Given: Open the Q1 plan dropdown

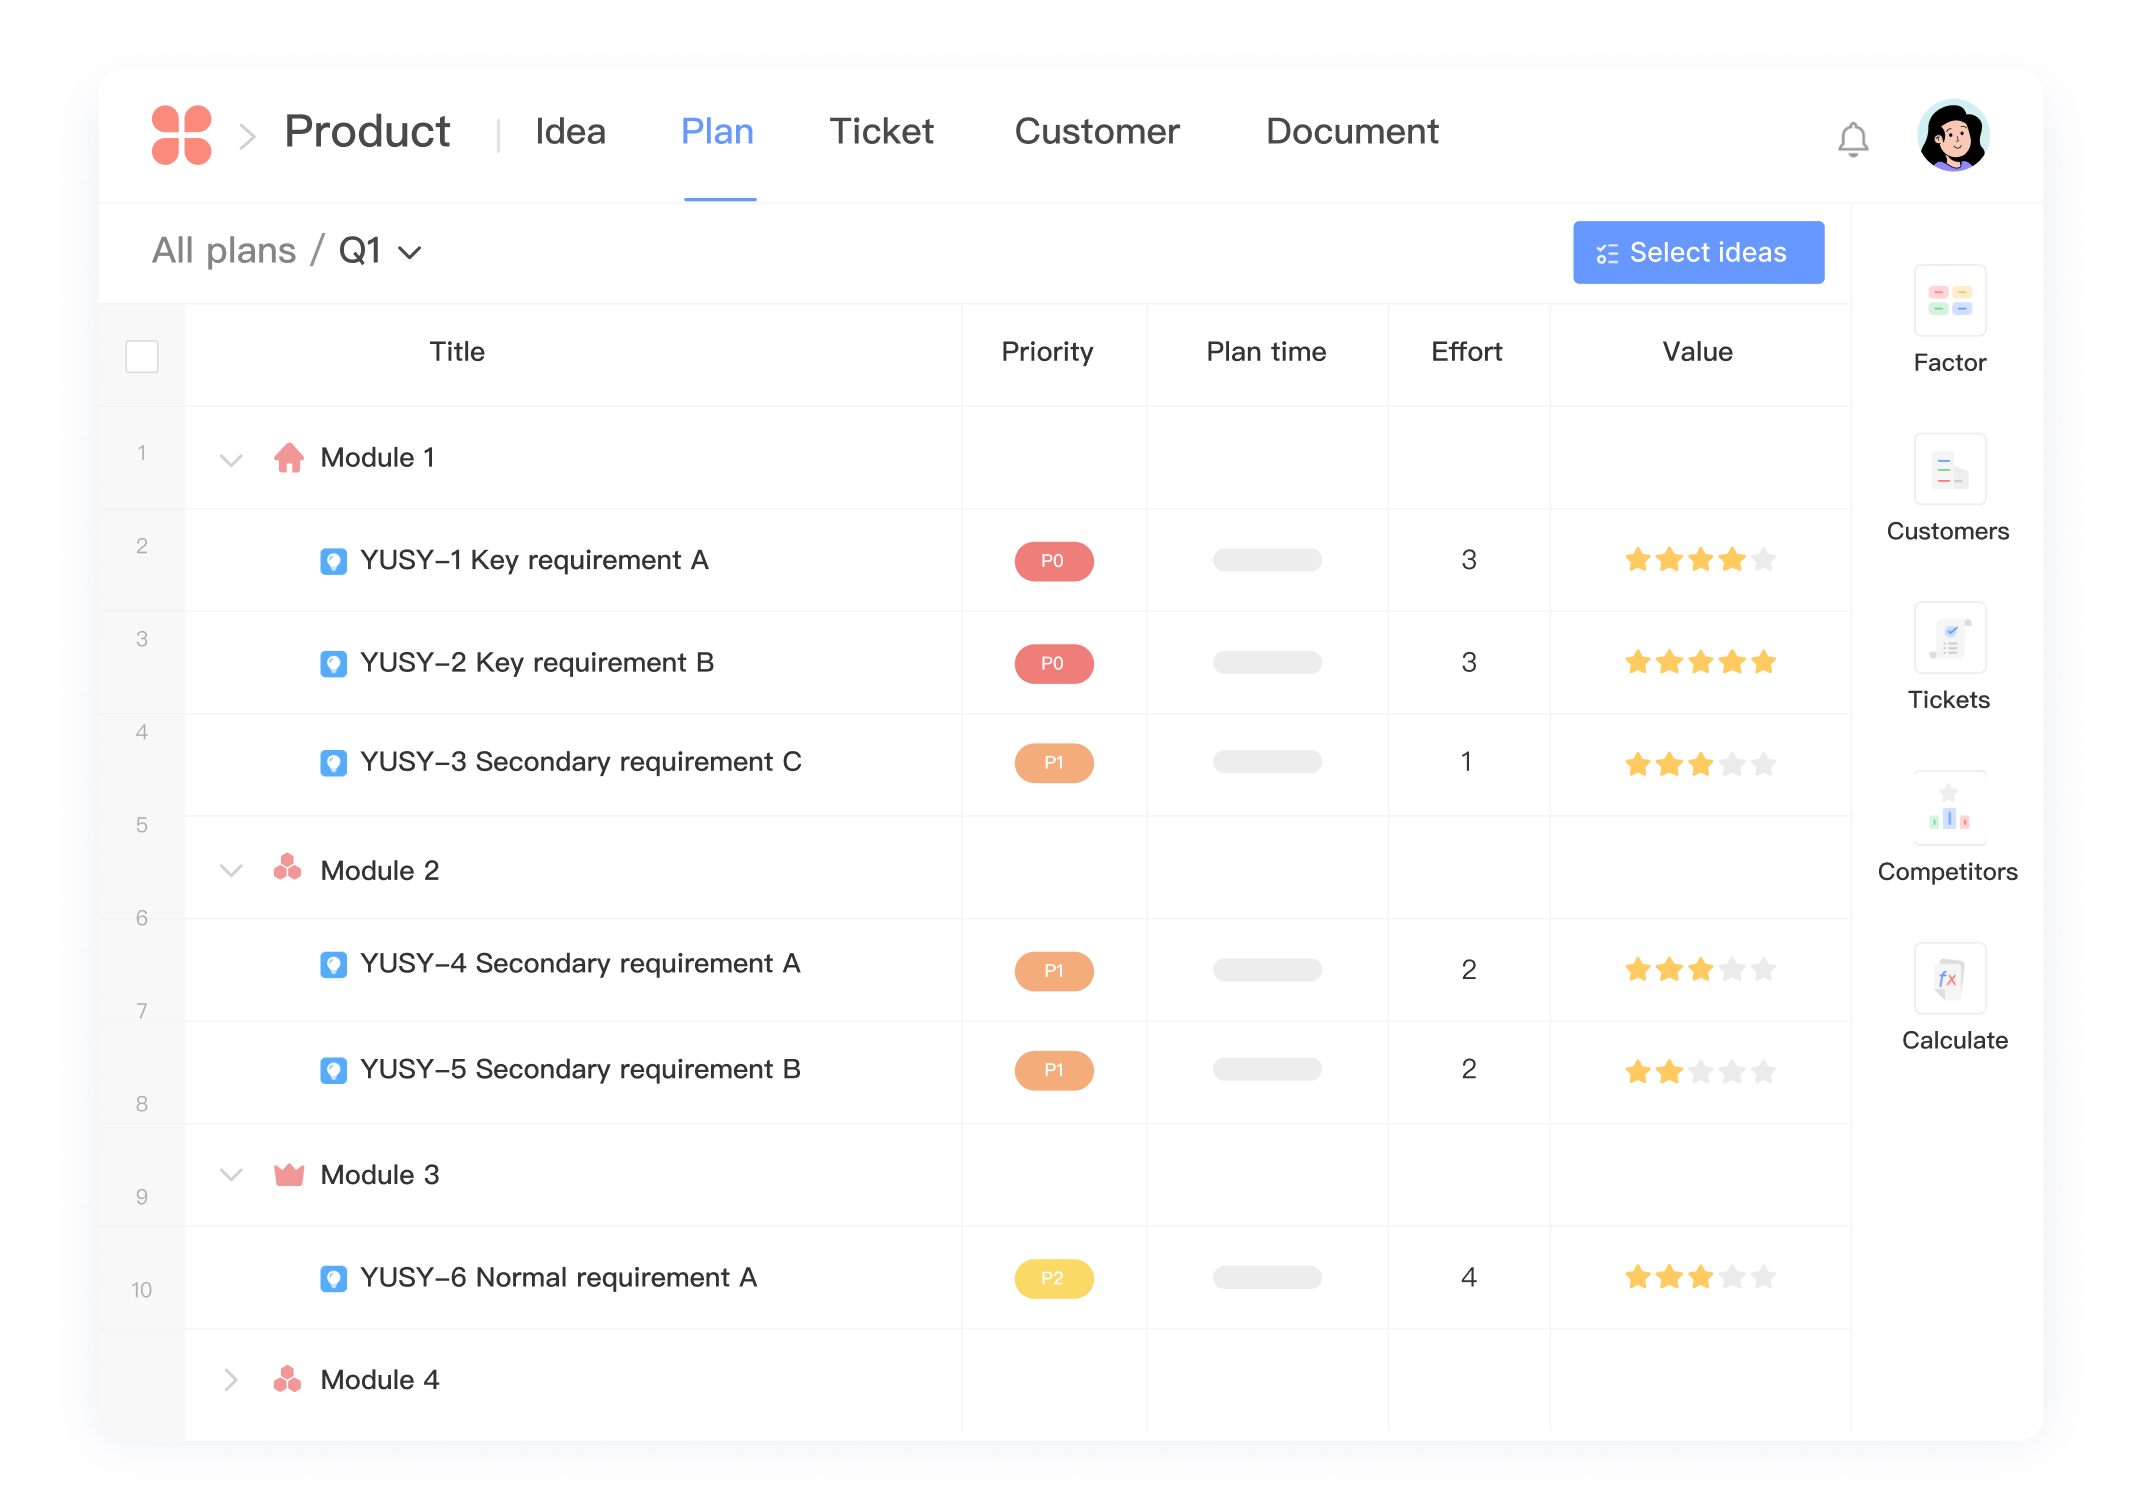Looking at the screenshot, I should (x=378, y=251).
